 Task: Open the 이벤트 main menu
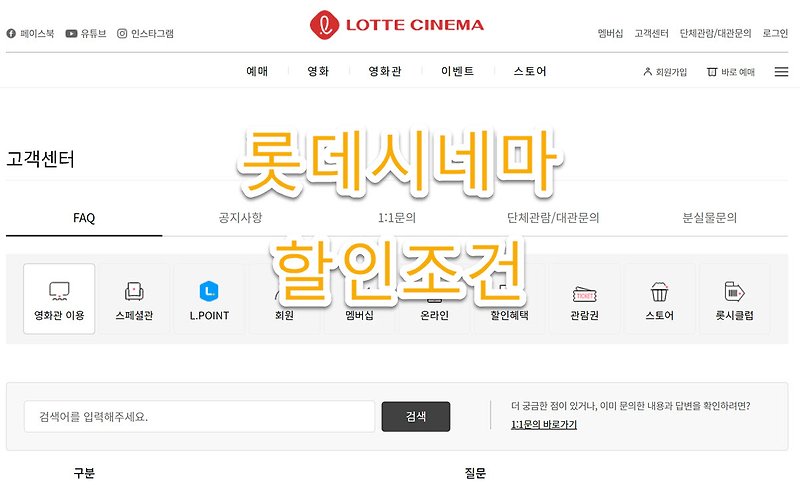coord(458,71)
